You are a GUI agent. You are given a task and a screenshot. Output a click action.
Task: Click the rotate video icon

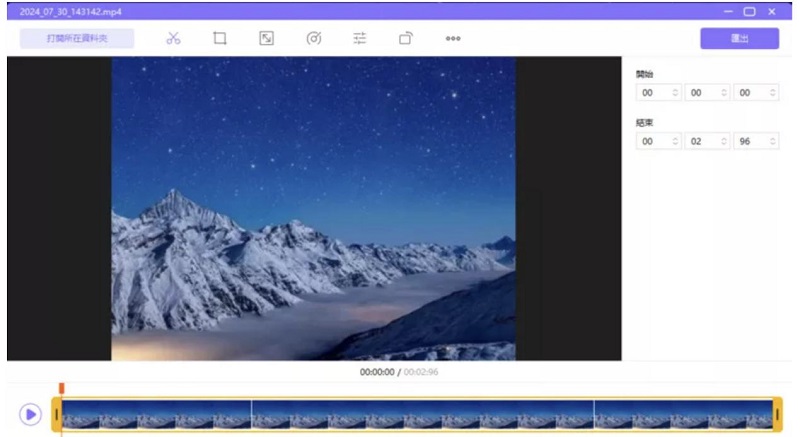pos(406,38)
